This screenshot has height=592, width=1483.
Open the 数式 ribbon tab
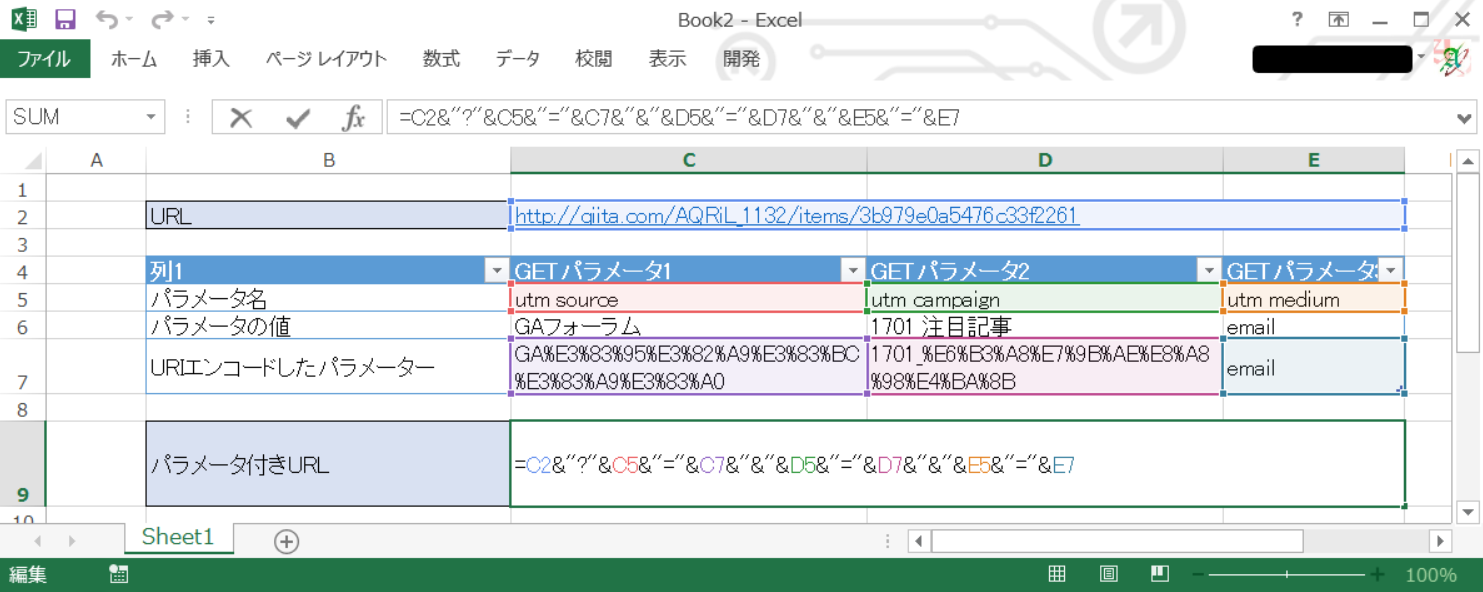(441, 59)
